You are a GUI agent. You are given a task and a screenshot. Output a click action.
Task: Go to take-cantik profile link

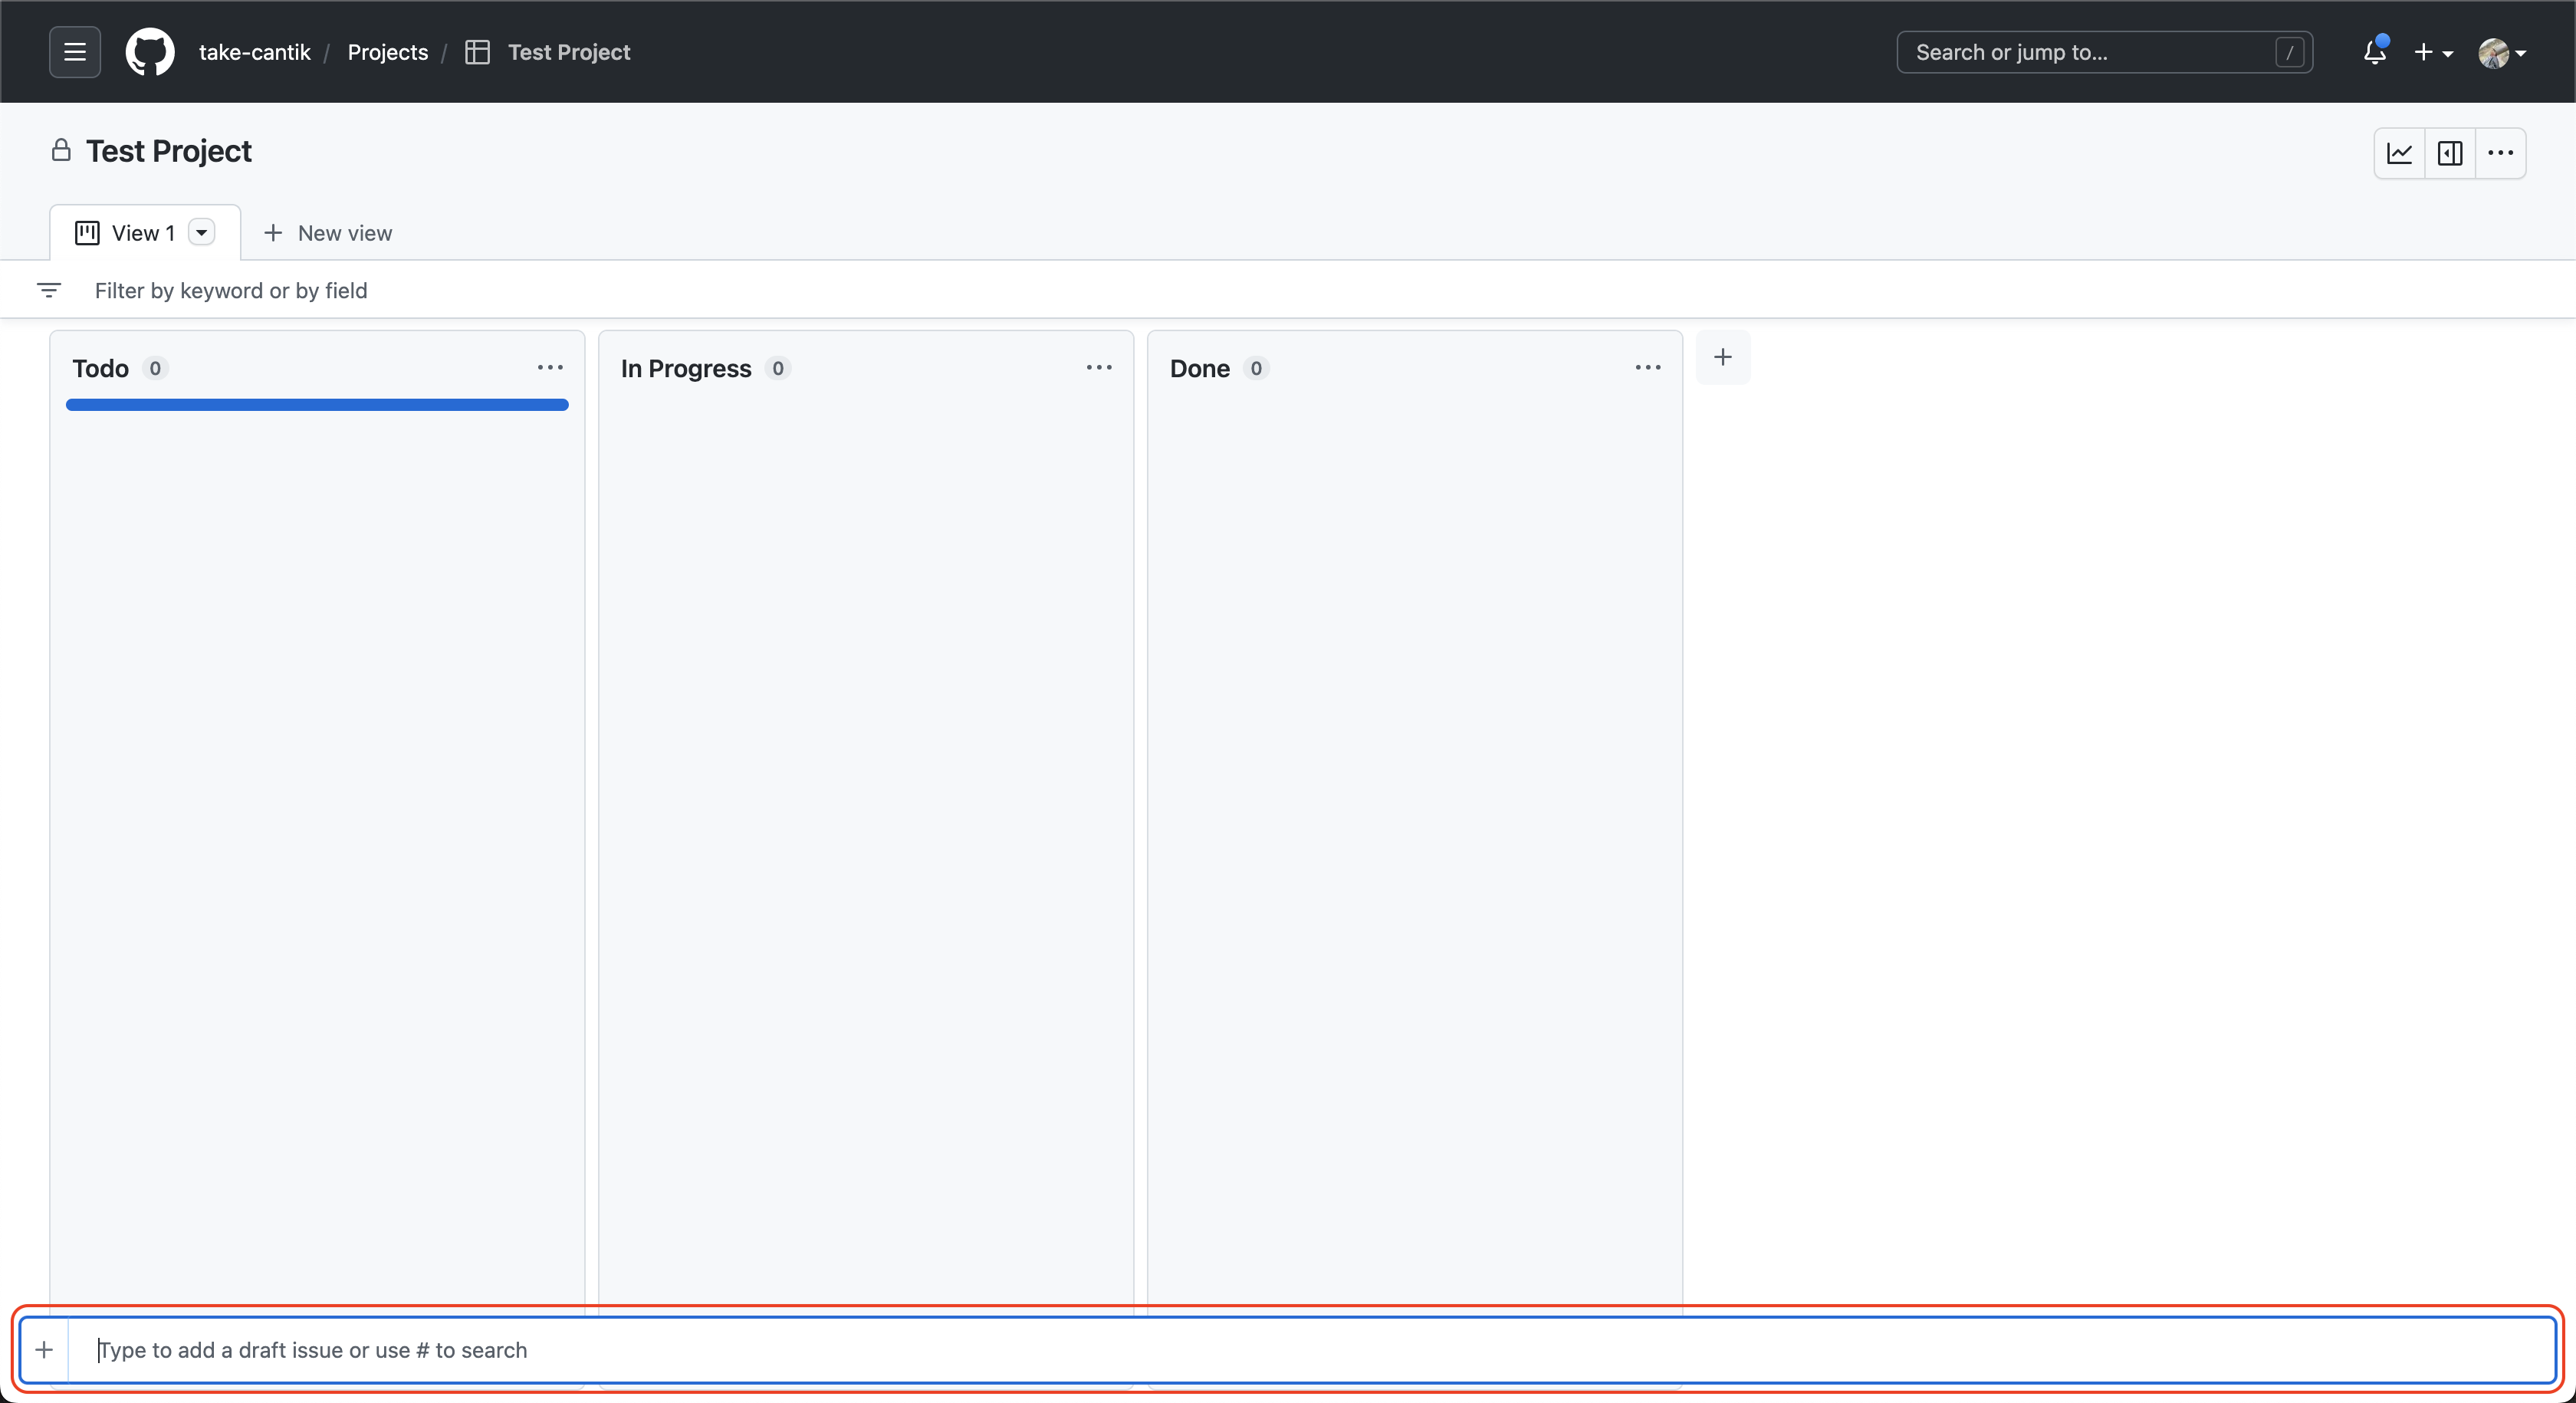pos(254,52)
